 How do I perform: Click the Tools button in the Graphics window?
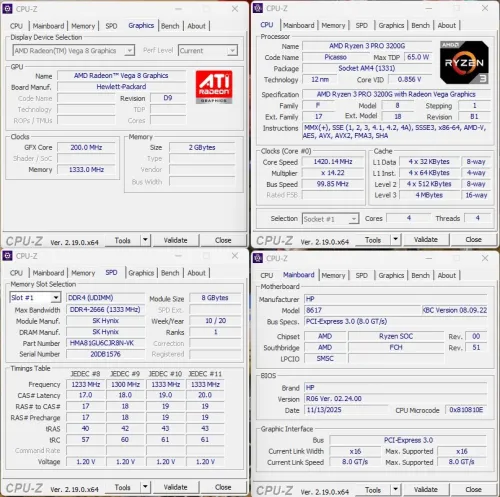[122, 240]
